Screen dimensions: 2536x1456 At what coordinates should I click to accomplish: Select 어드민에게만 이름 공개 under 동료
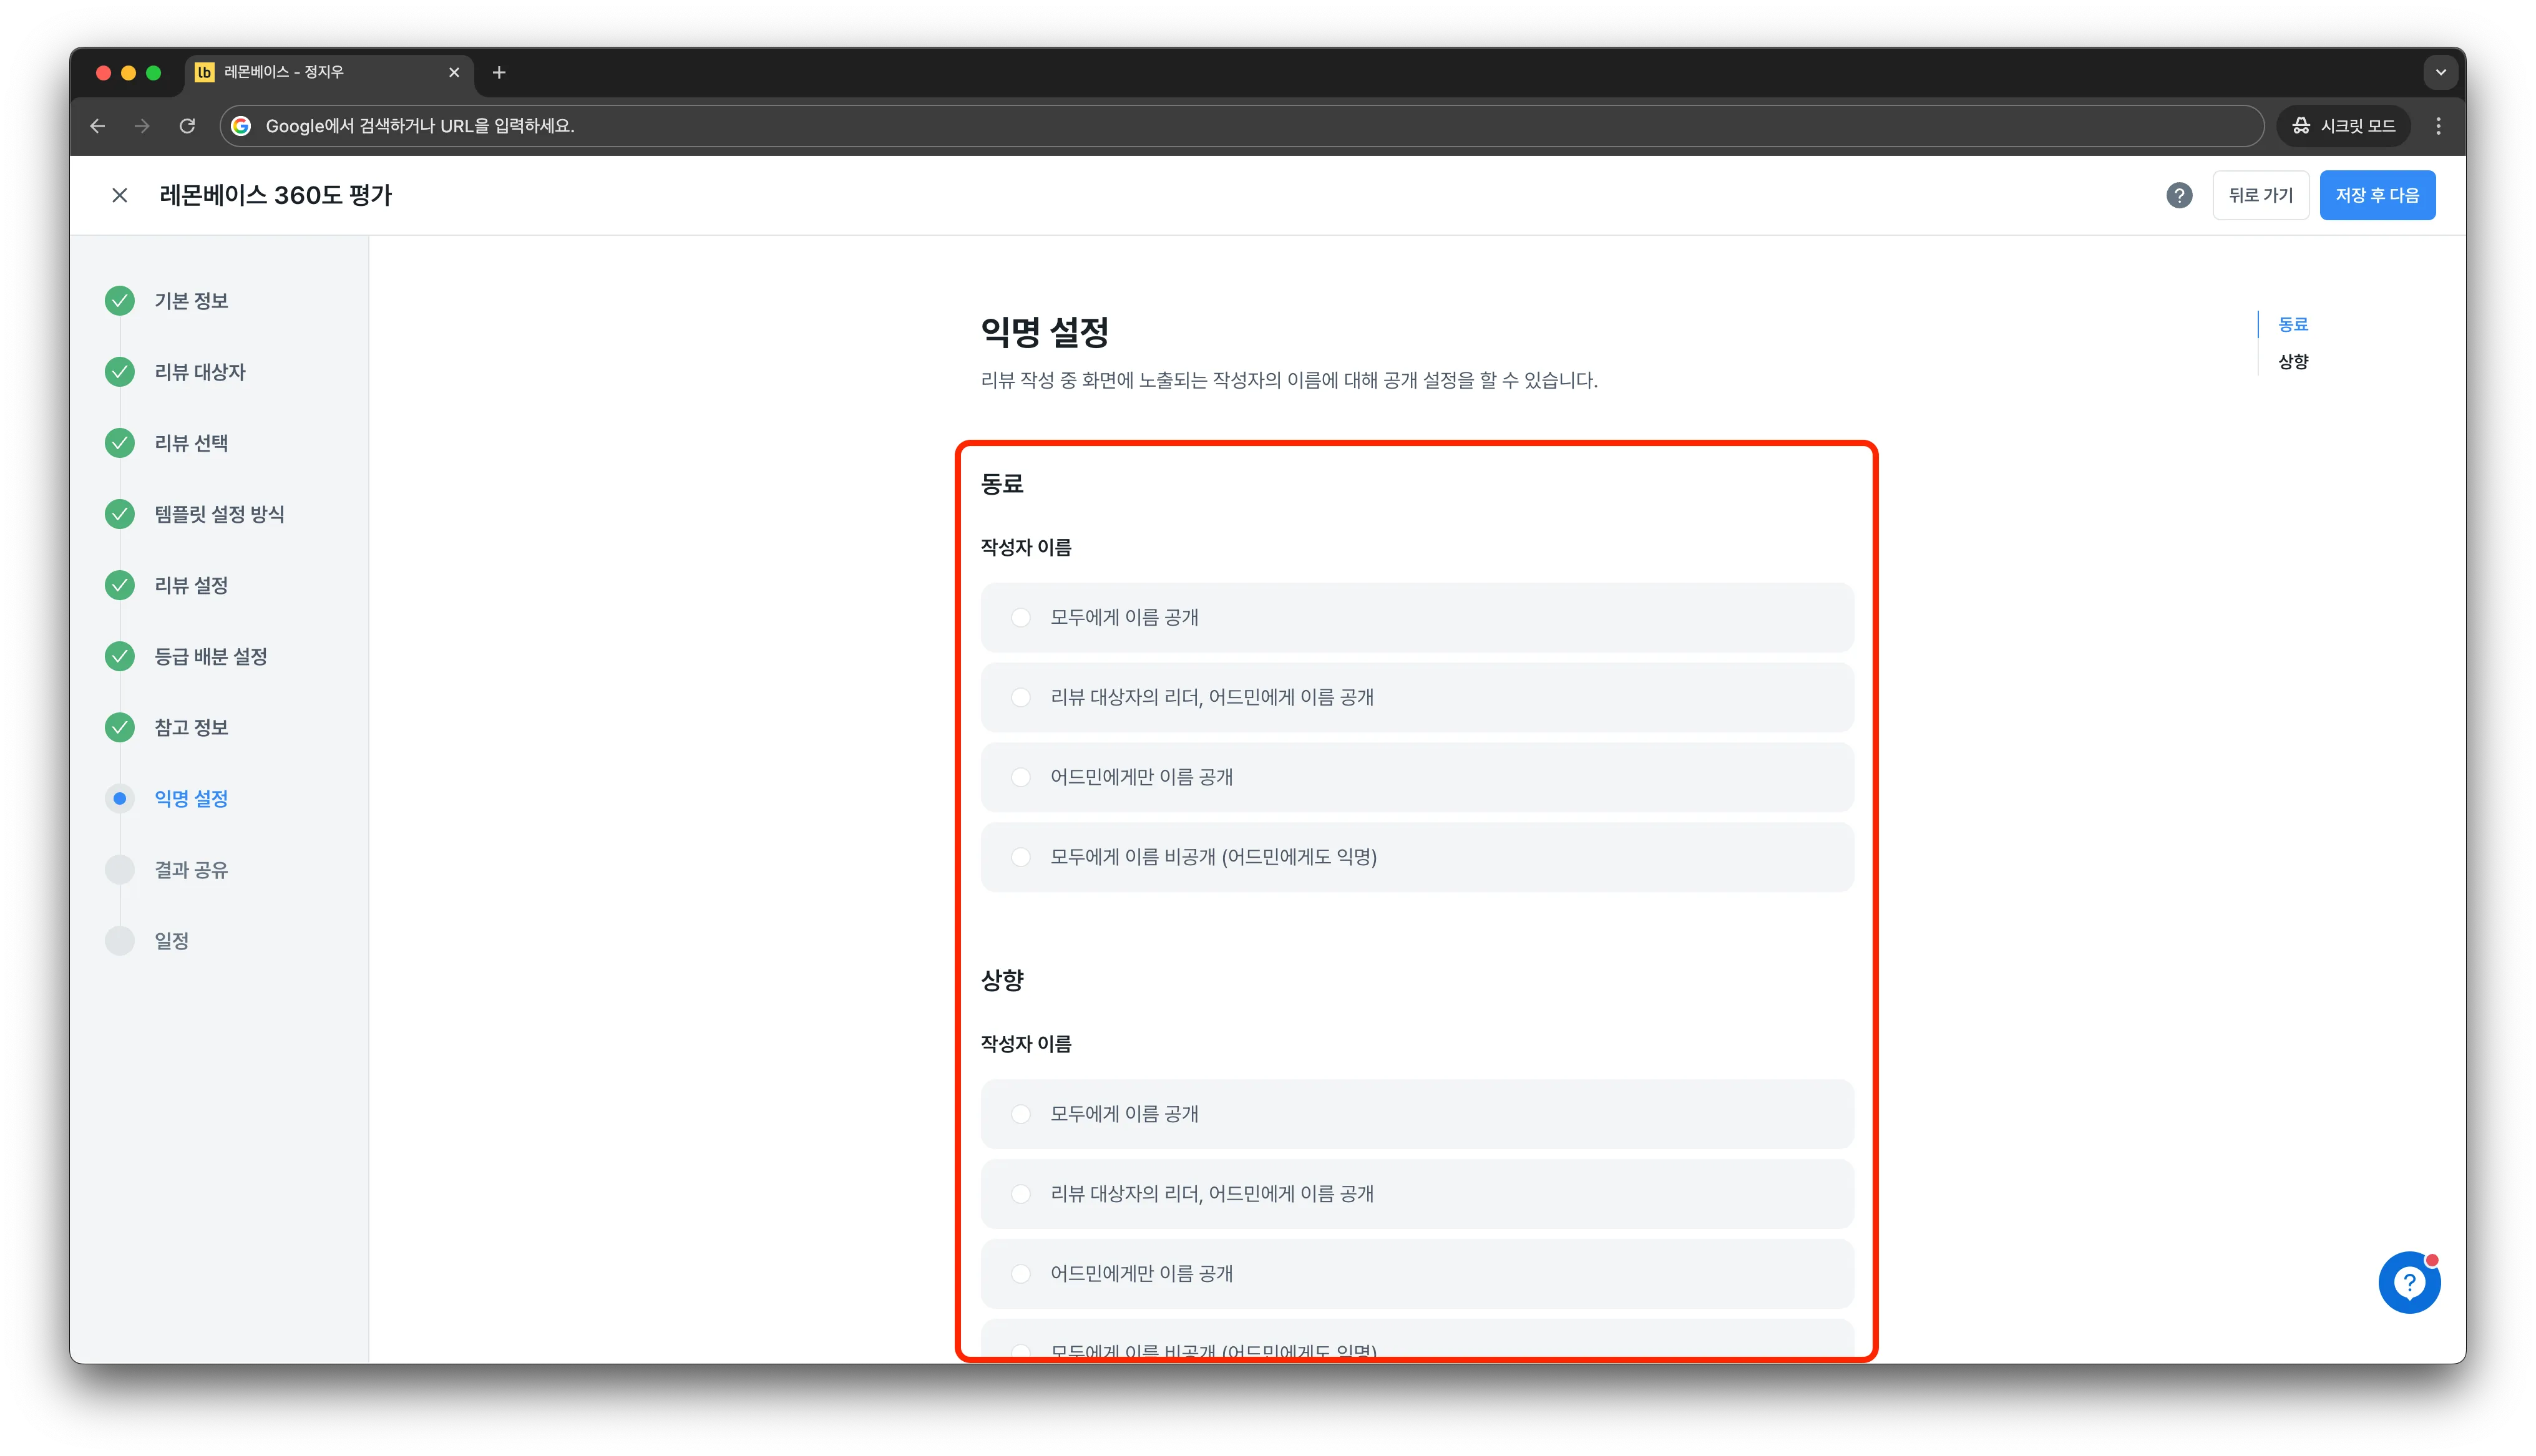point(1417,777)
